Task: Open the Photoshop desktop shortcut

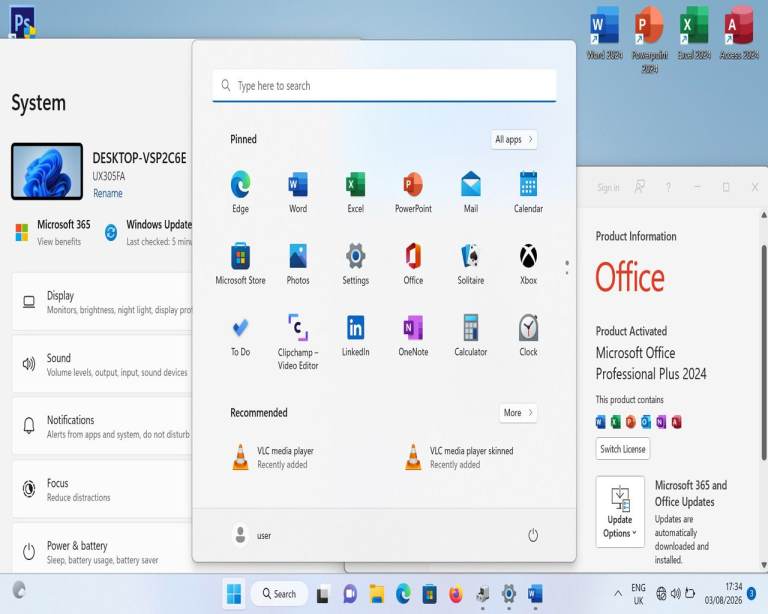Action: (23, 22)
